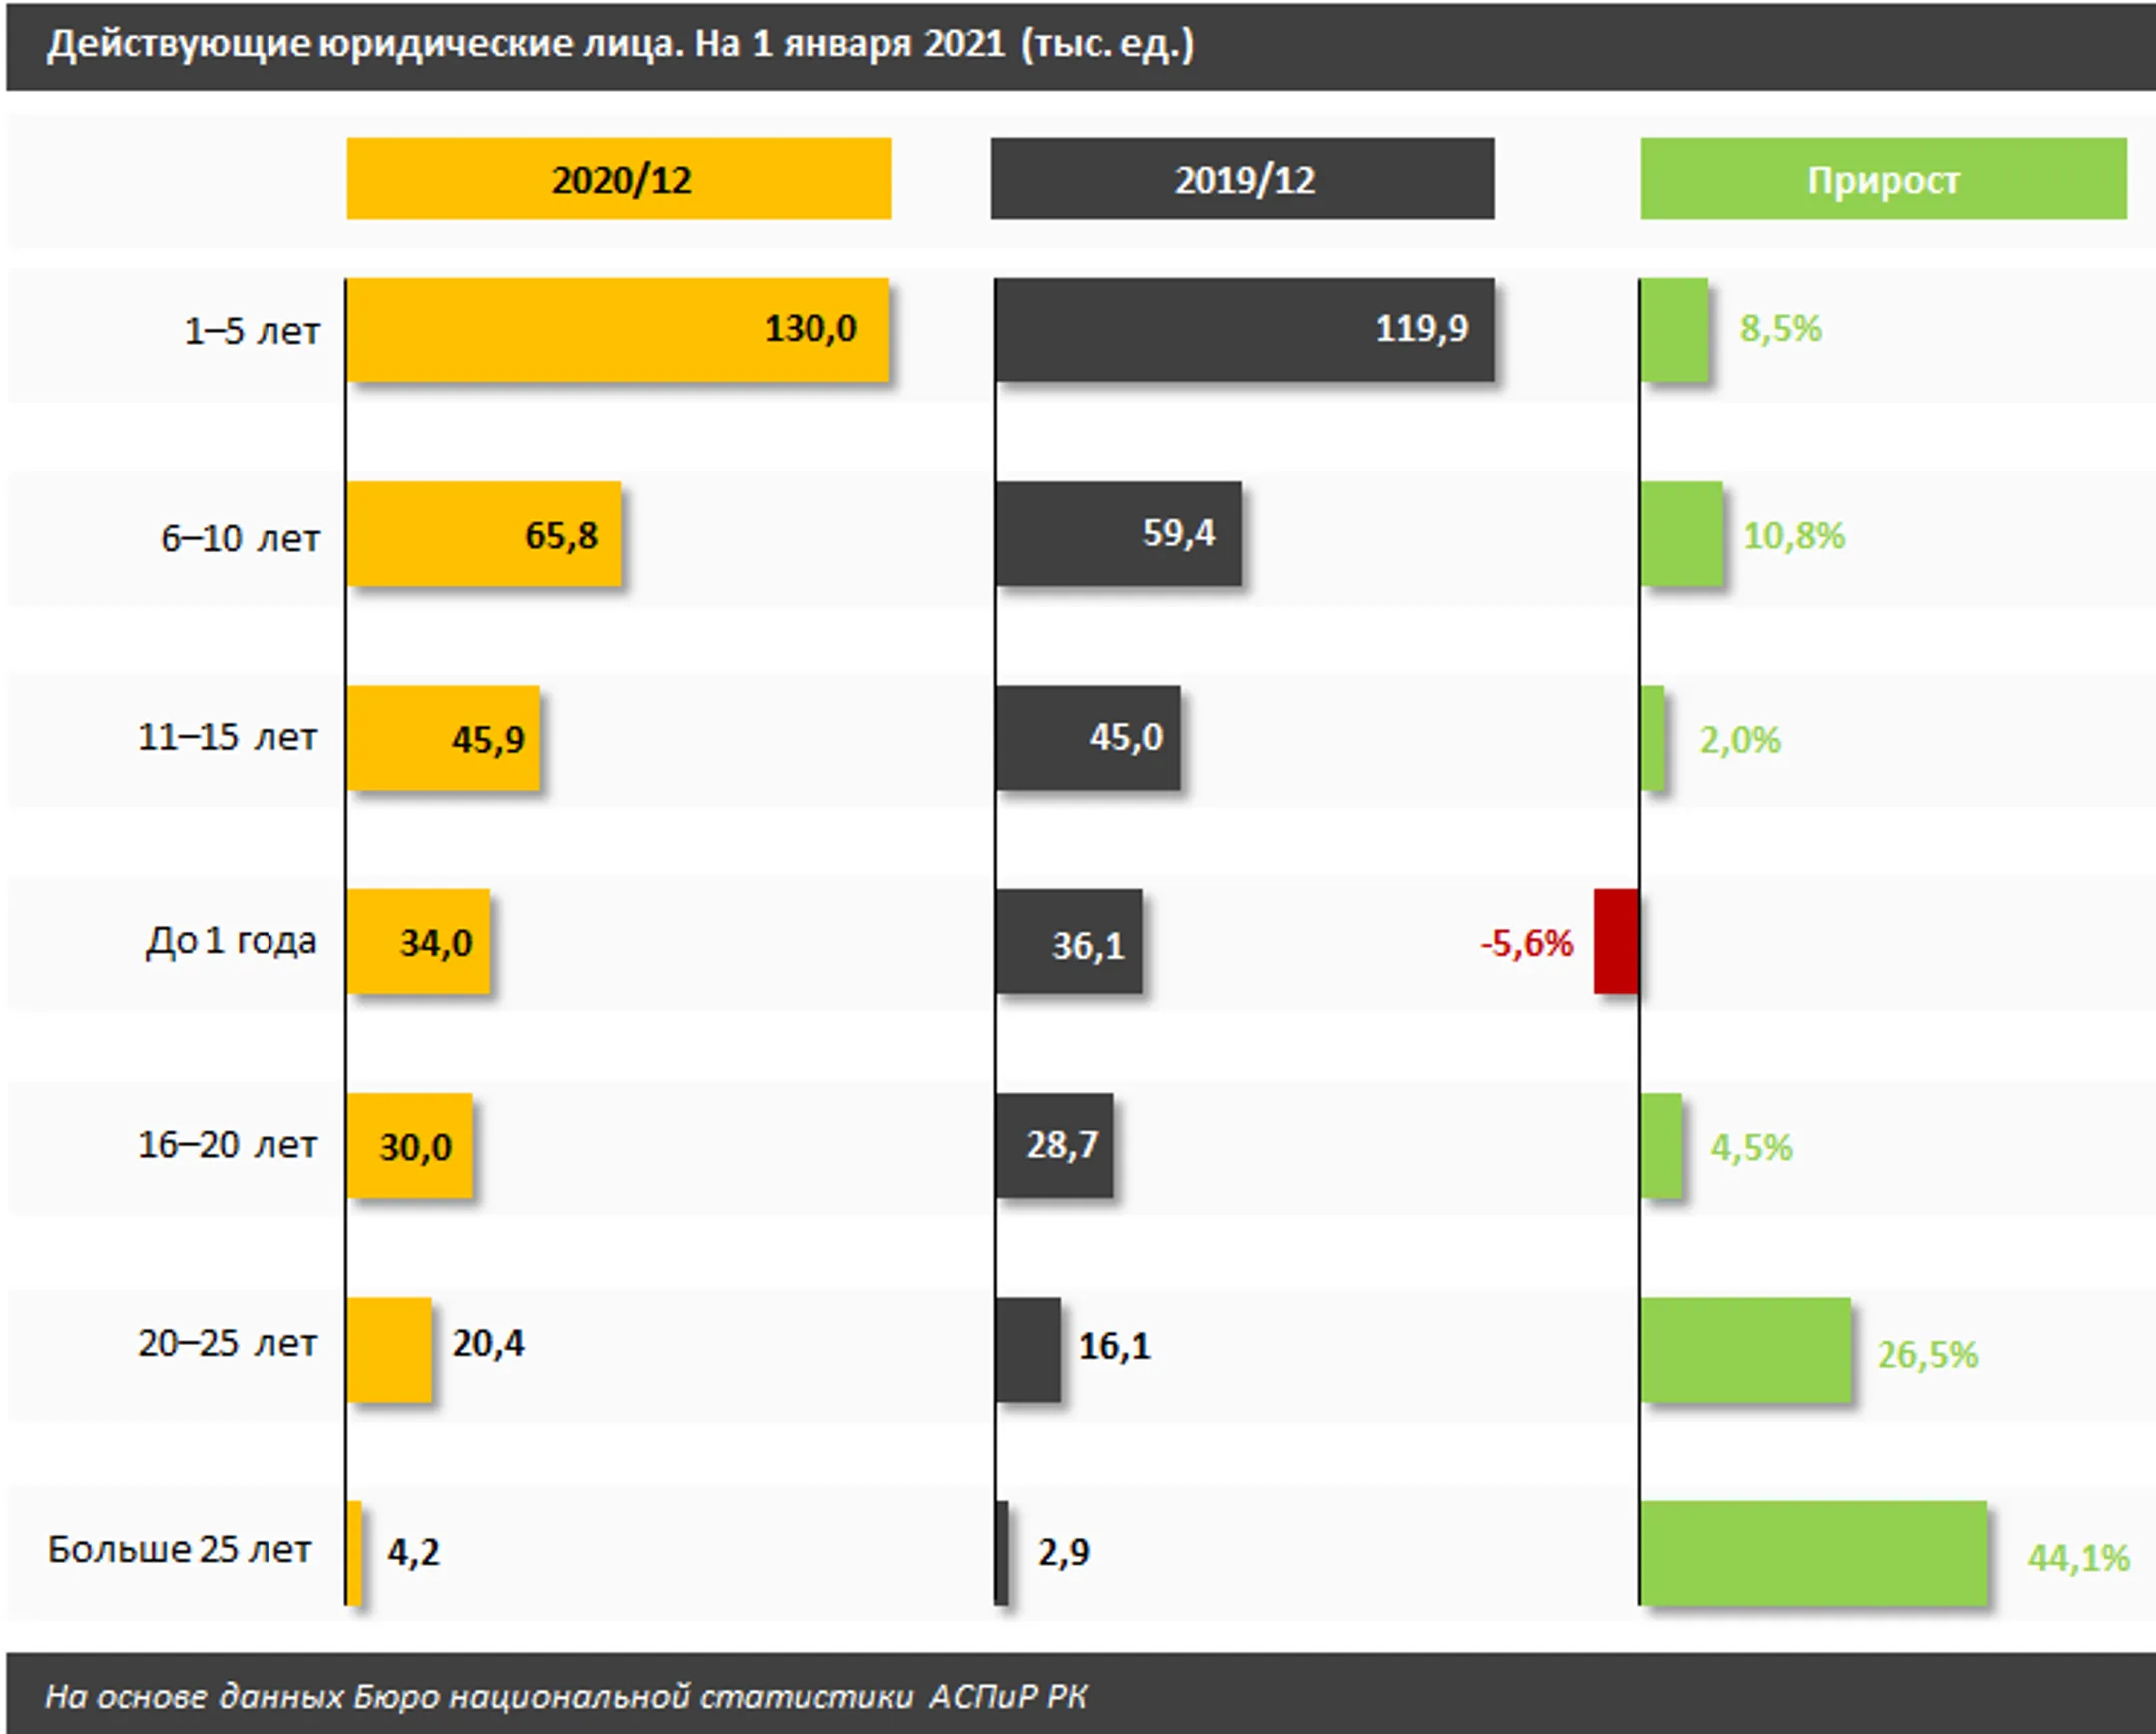Click the yellow 2020/12 column header
Screen dimensions: 2156x1734
click(619, 178)
